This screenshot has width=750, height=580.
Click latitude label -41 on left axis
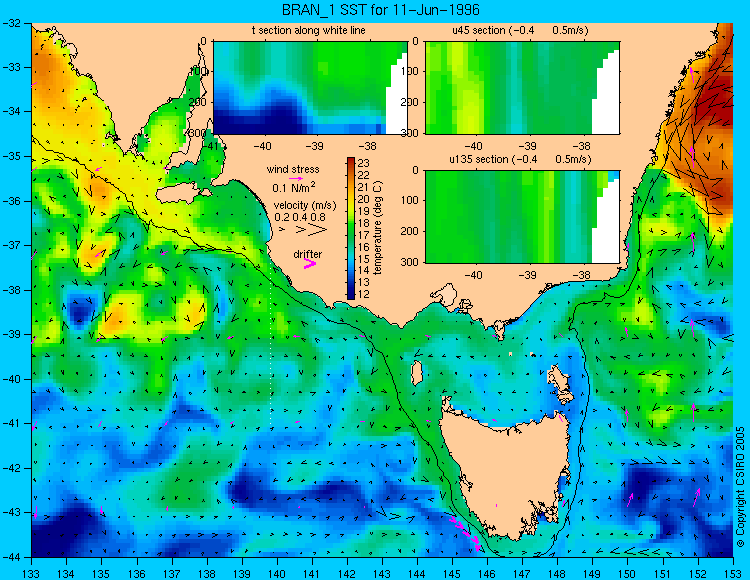11,423
